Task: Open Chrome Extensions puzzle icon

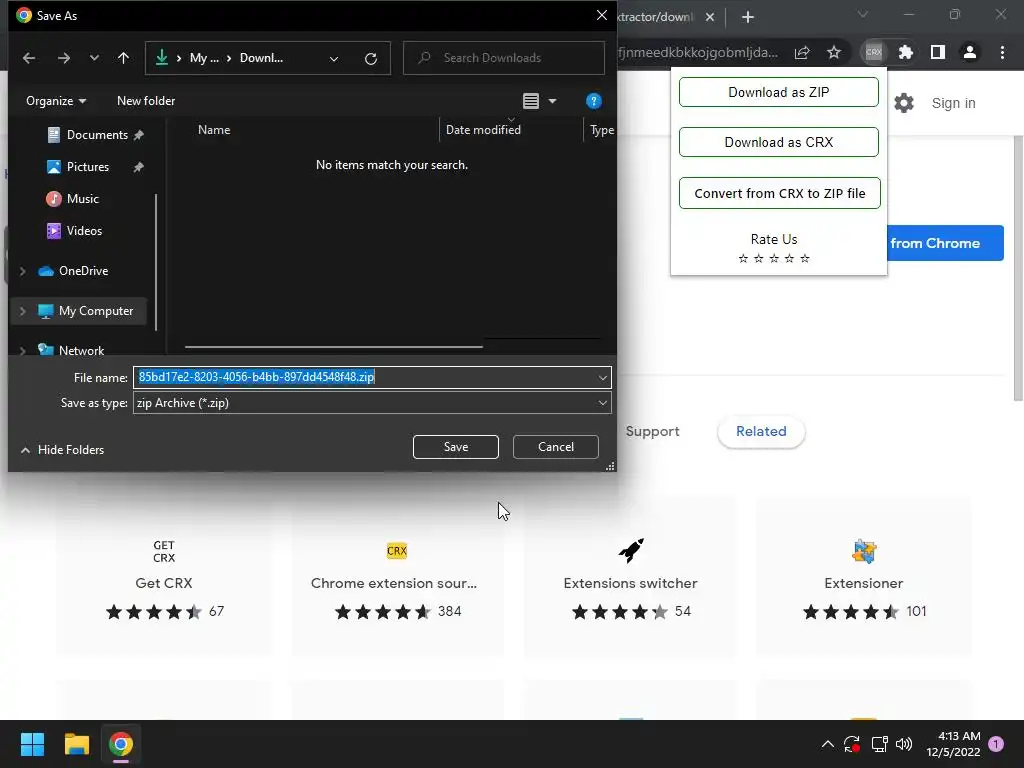Action: pos(906,52)
